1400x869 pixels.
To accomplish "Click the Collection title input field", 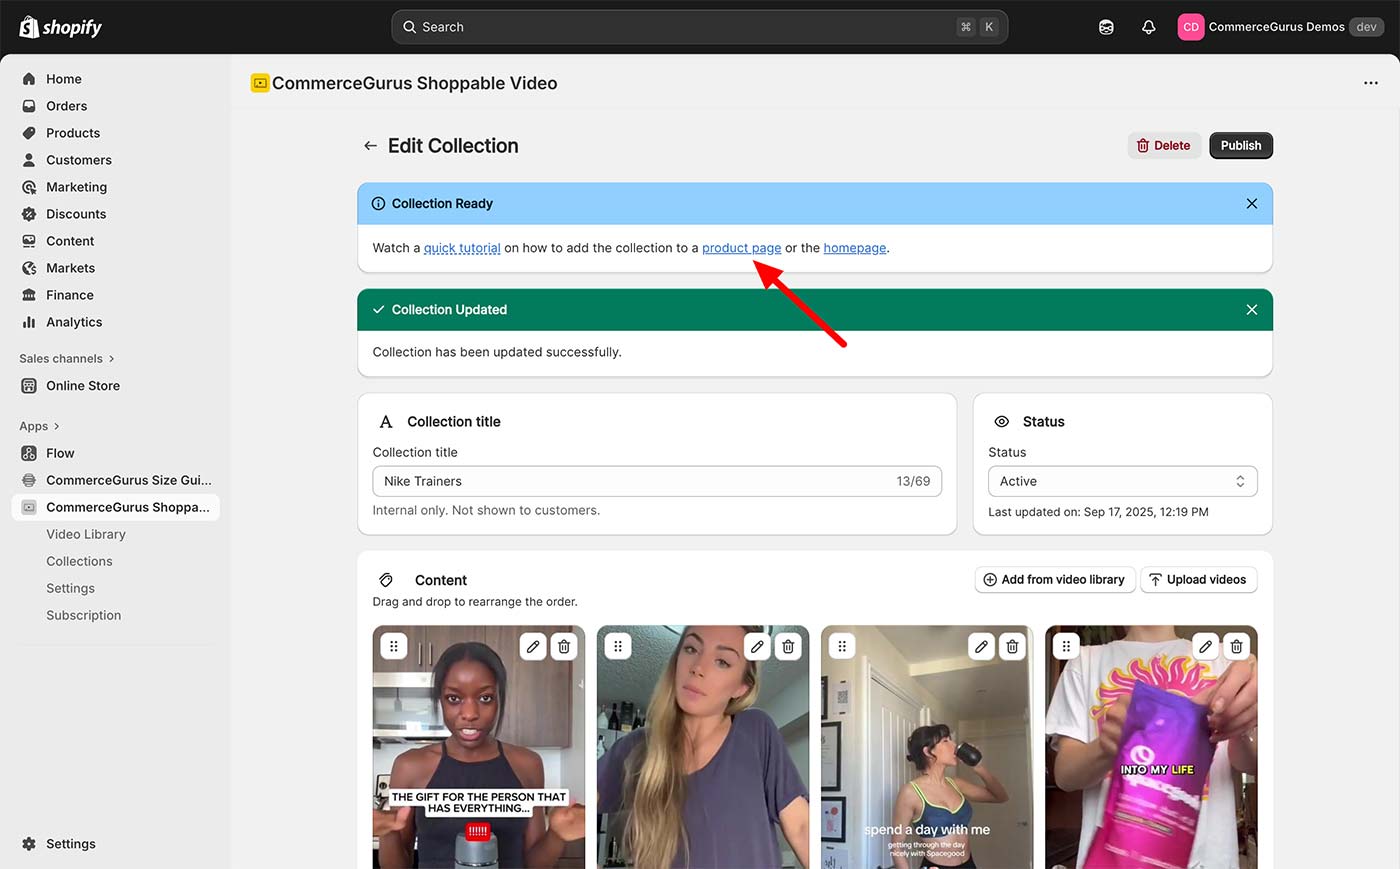I will click(x=657, y=481).
